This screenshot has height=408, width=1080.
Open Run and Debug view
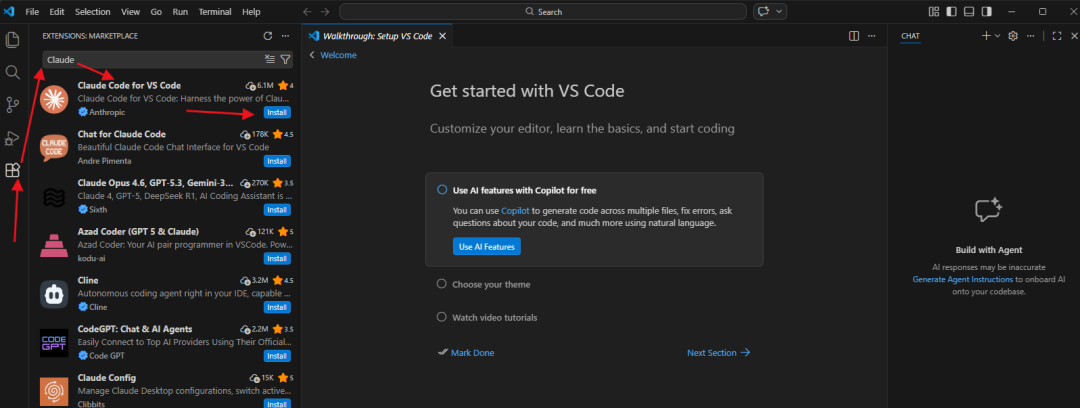tap(13, 138)
